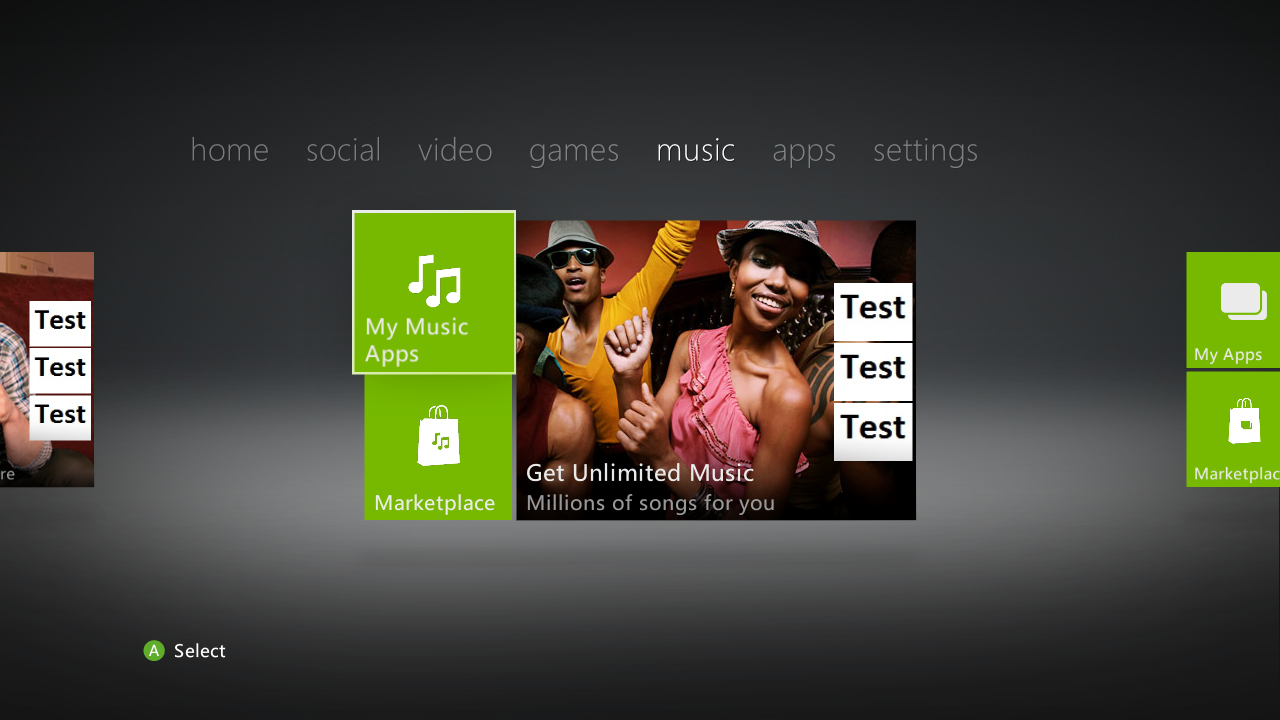Open the My Apps tile

[x=1233, y=310]
